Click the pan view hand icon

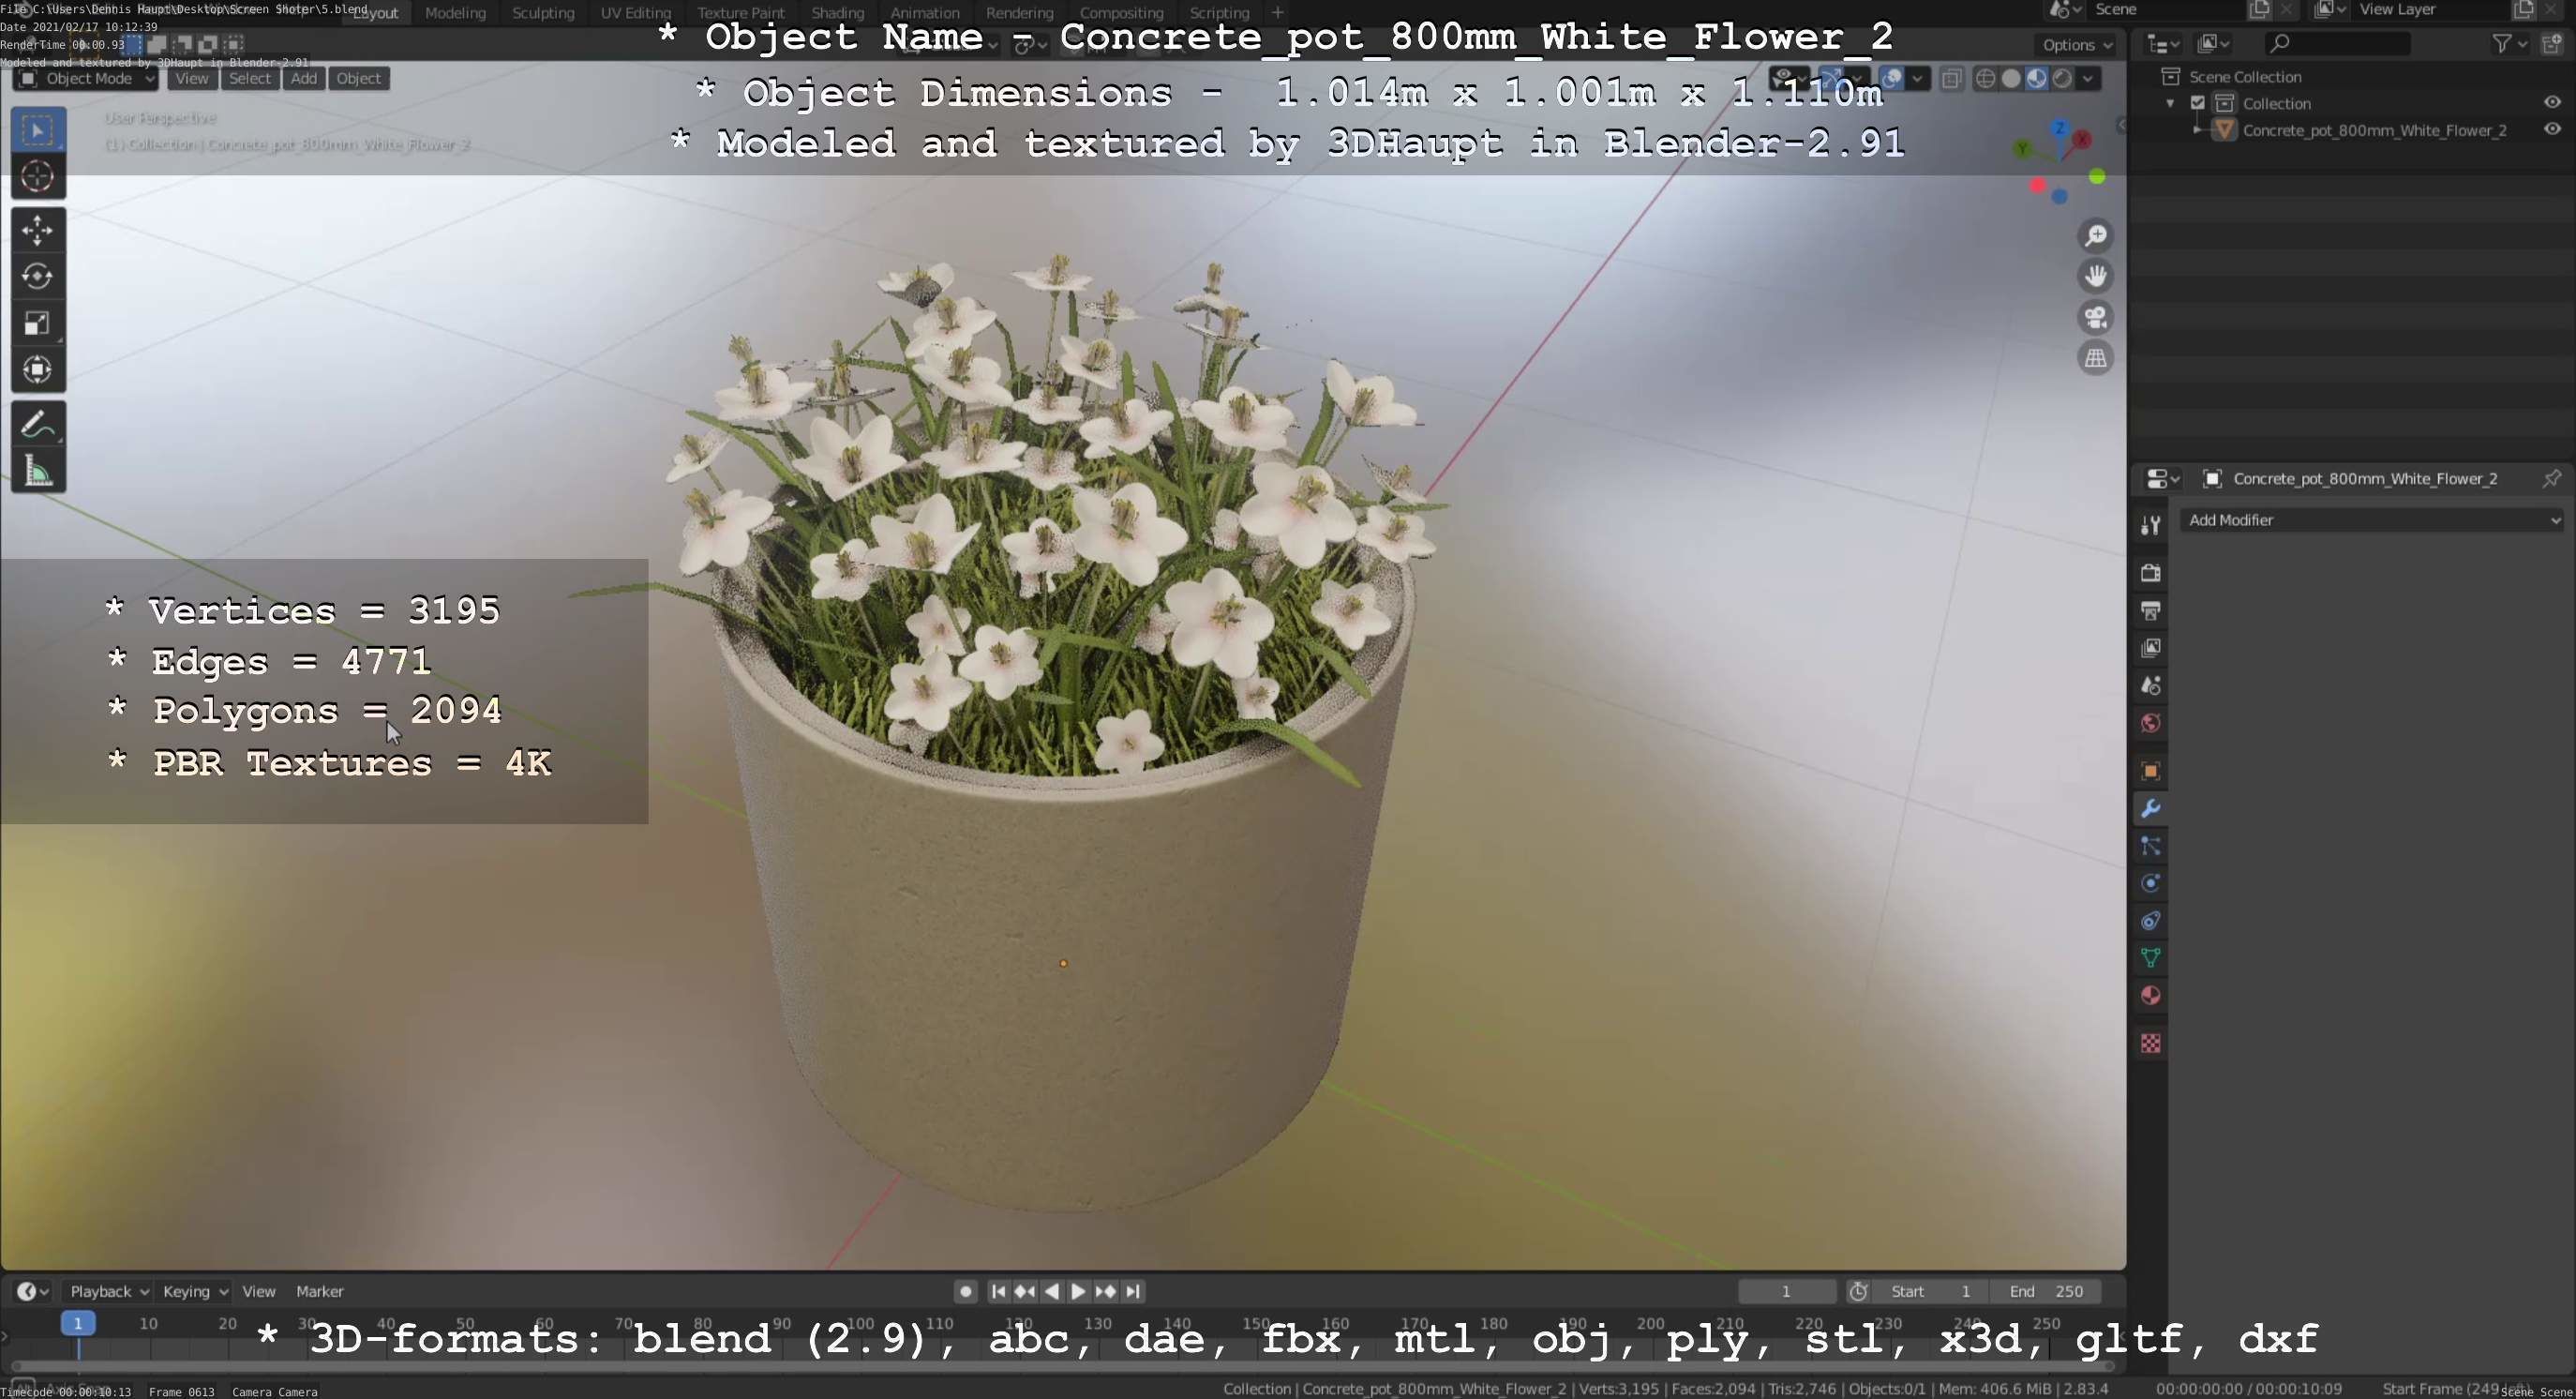pos(2095,276)
